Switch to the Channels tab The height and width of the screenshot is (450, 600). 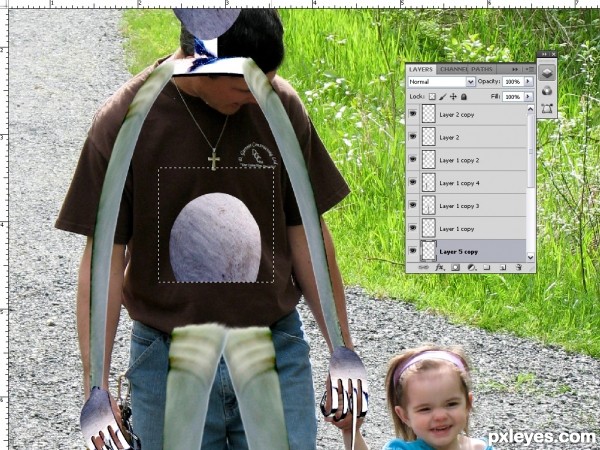pyautogui.click(x=453, y=69)
